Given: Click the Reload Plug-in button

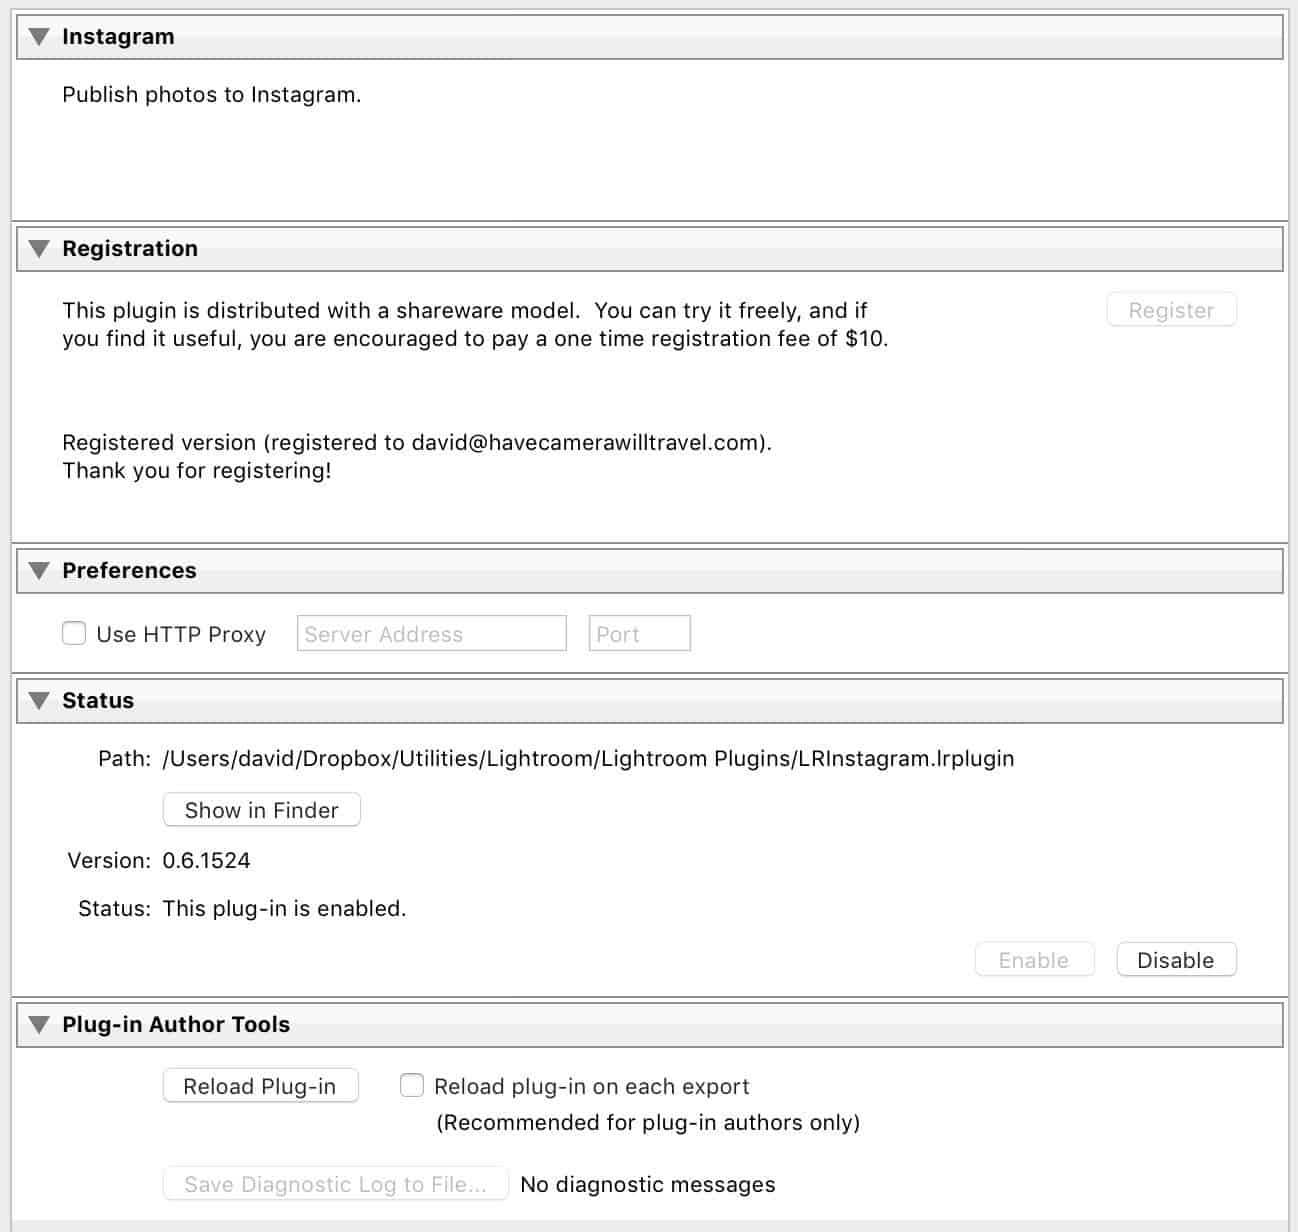Looking at the screenshot, I should pyautogui.click(x=260, y=1086).
